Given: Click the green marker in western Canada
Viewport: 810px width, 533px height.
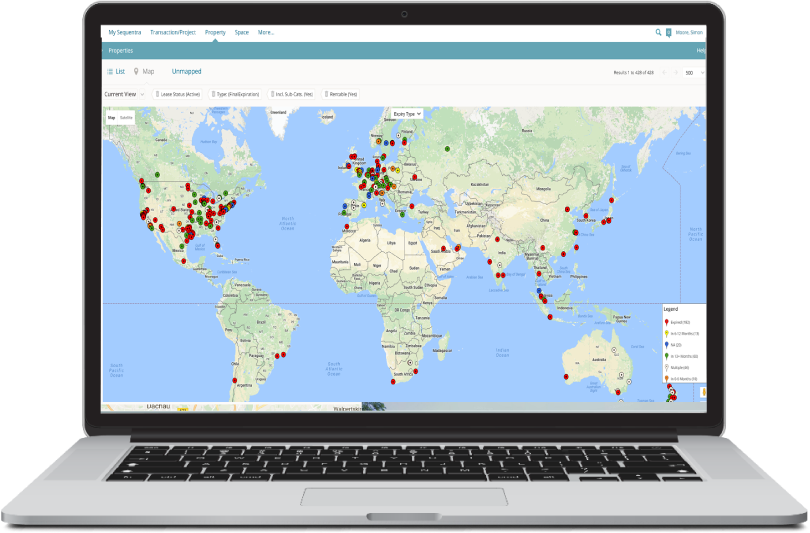Looking at the screenshot, I should [158, 175].
